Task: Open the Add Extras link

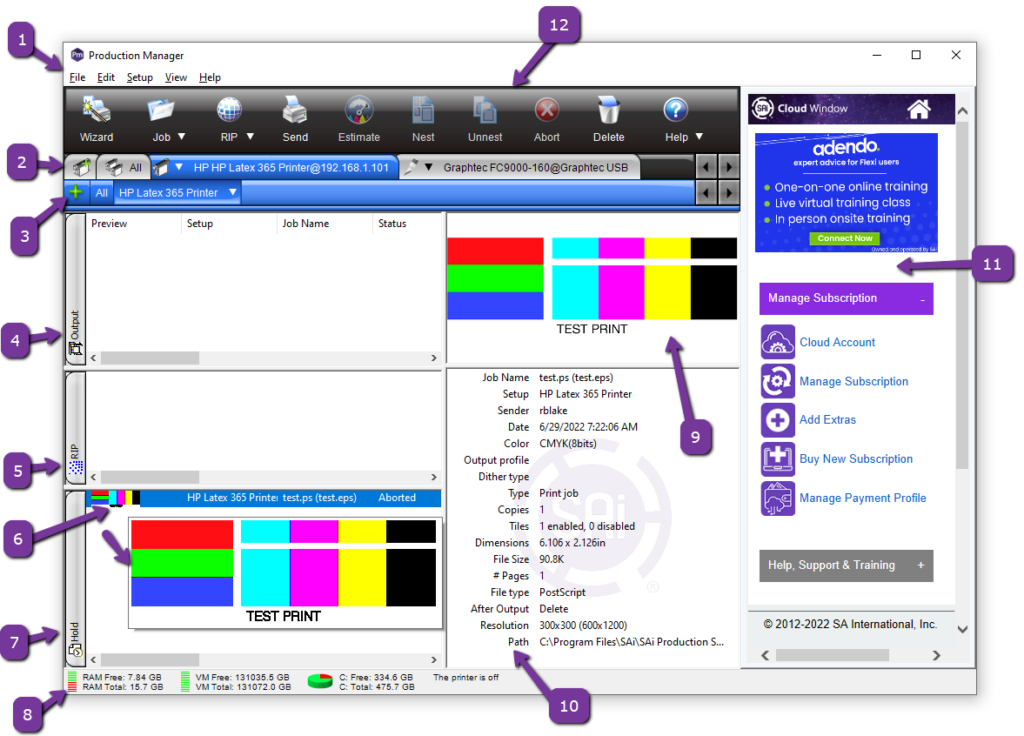Action: click(827, 420)
